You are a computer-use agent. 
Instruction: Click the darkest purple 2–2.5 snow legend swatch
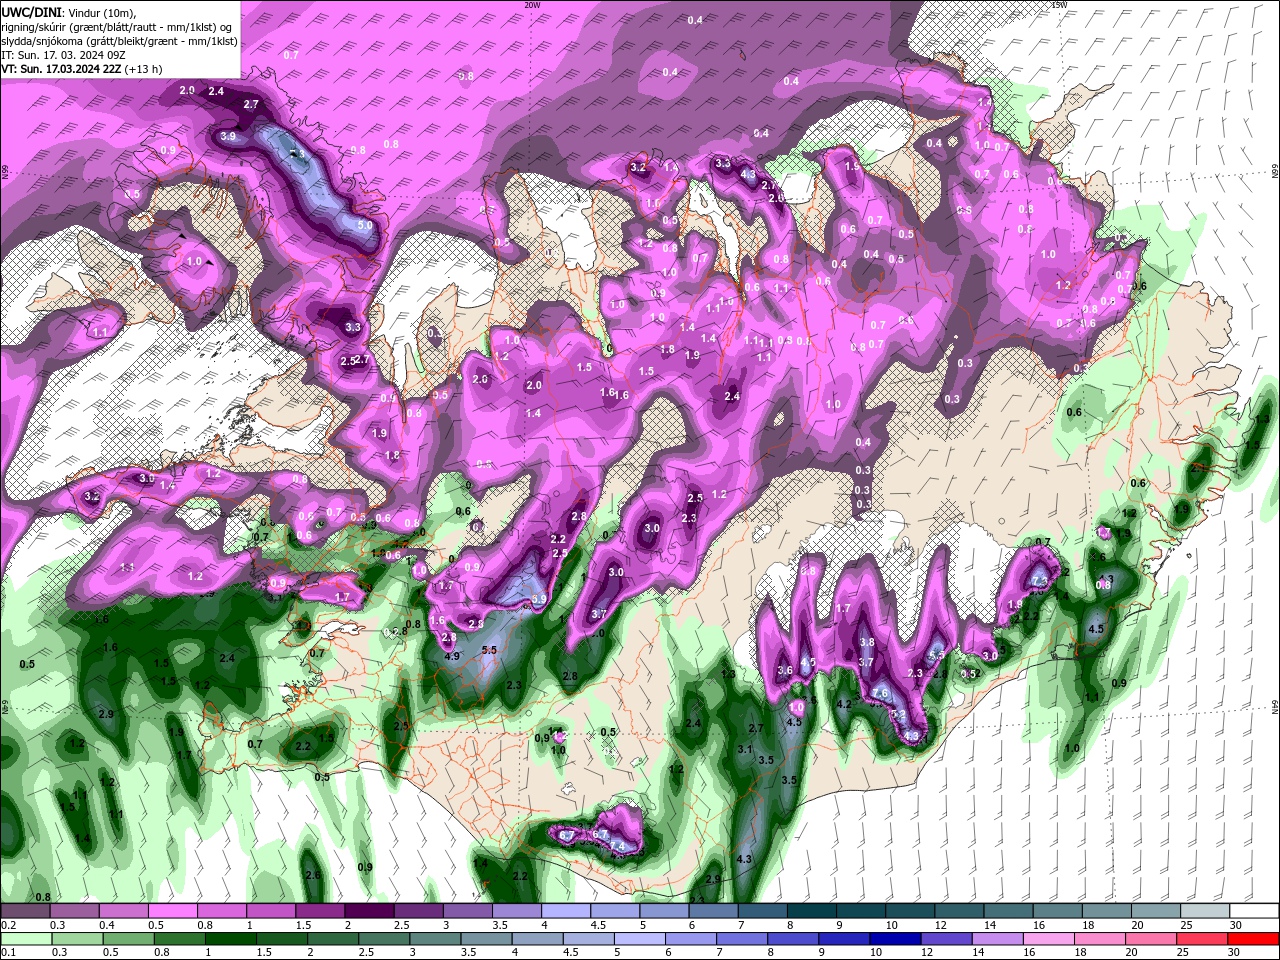tap(368, 911)
